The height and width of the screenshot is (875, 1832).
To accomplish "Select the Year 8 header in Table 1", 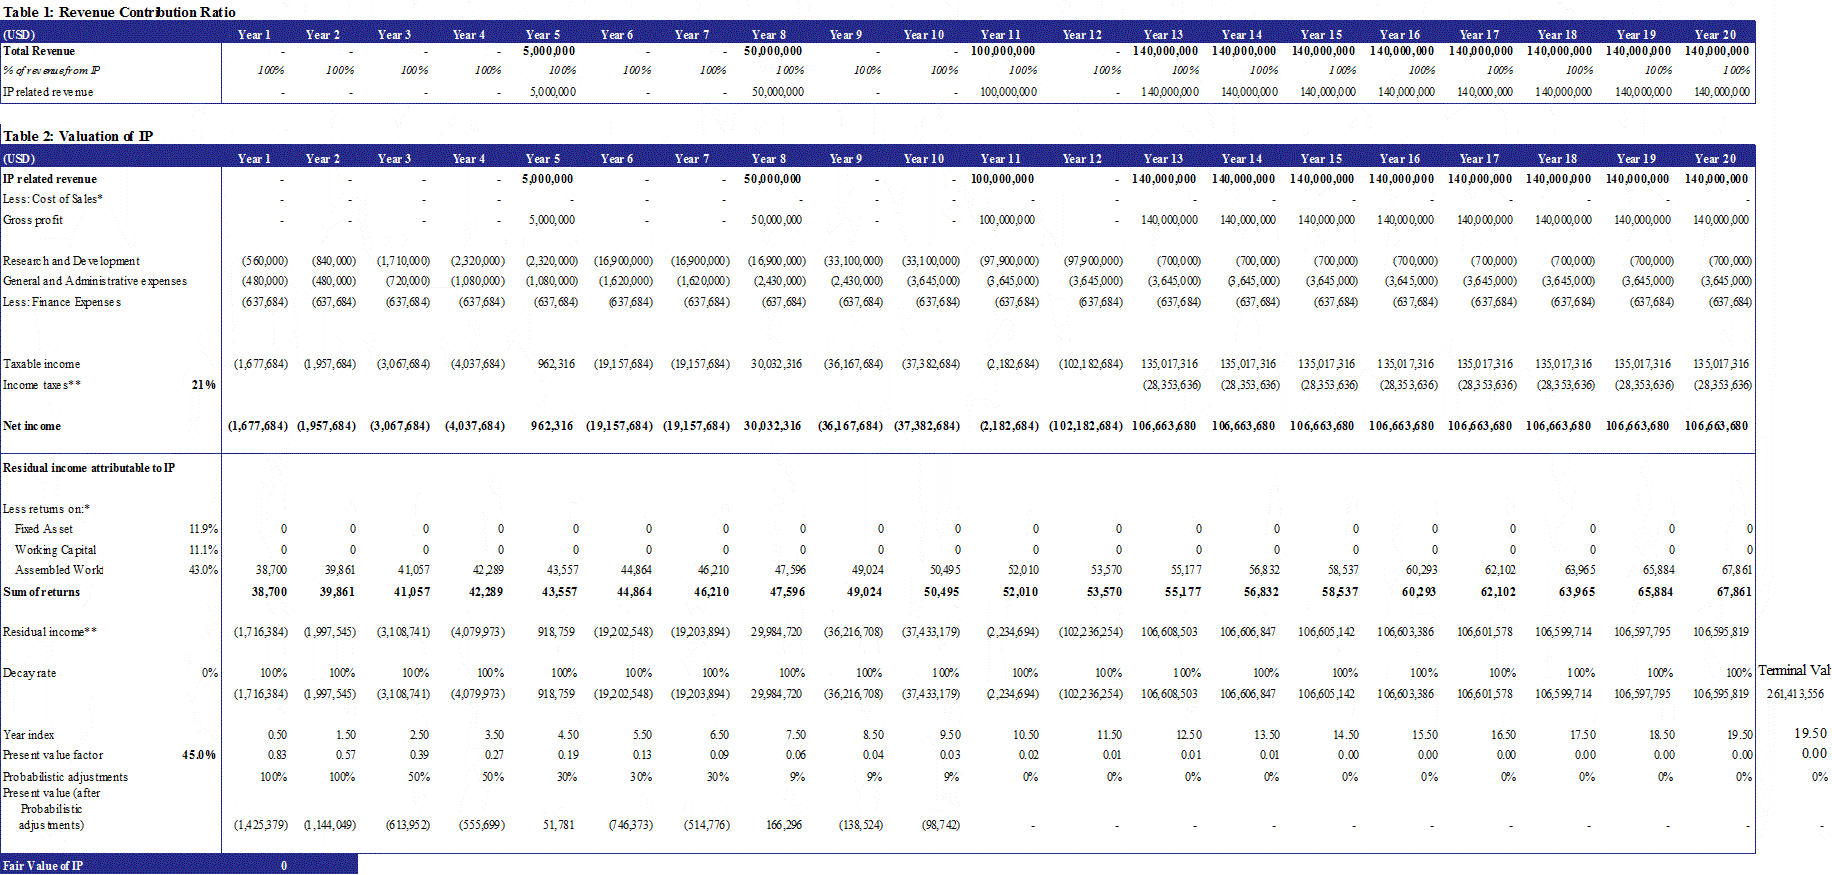I will [x=769, y=35].
